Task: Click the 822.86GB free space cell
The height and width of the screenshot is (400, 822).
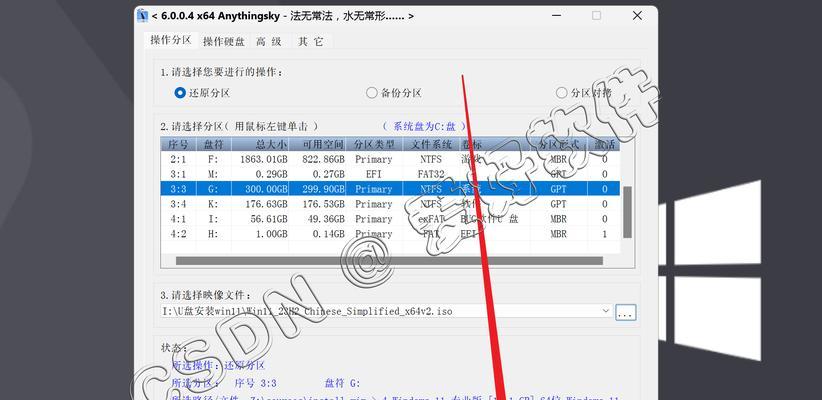Action: 321,159
